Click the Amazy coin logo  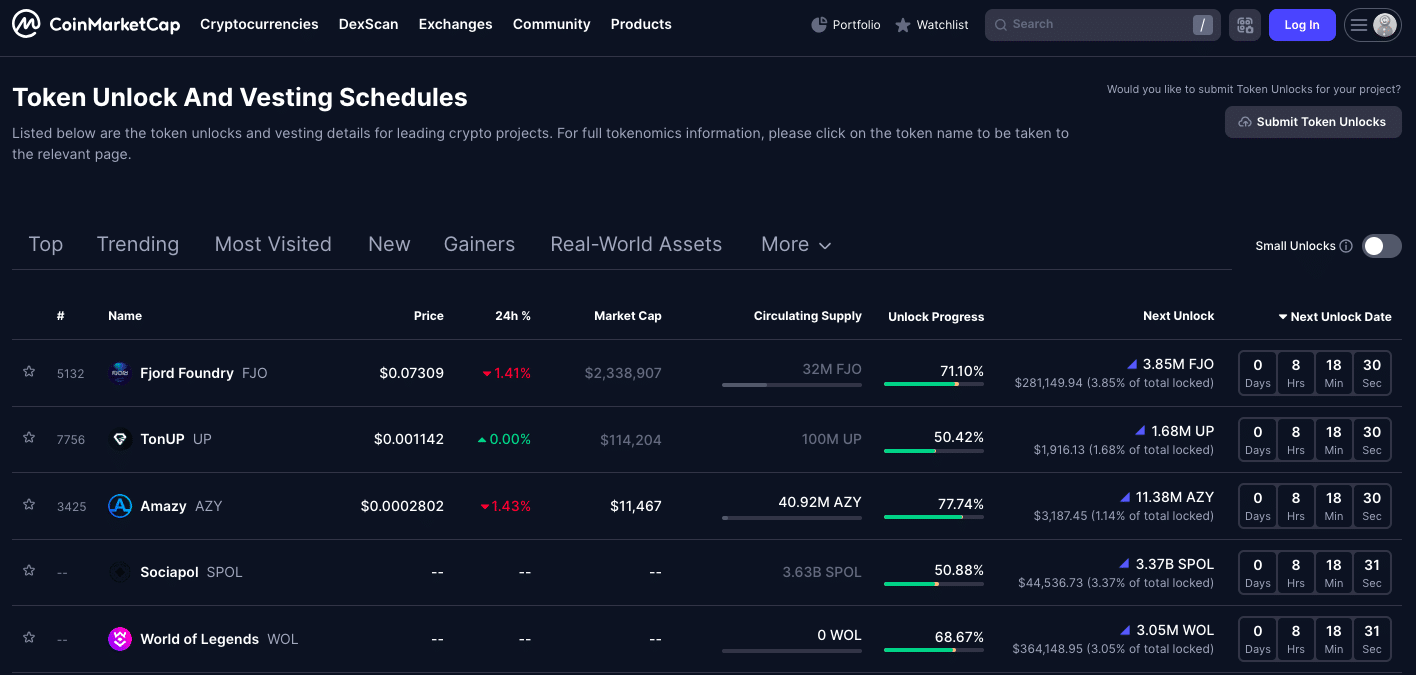120,506
